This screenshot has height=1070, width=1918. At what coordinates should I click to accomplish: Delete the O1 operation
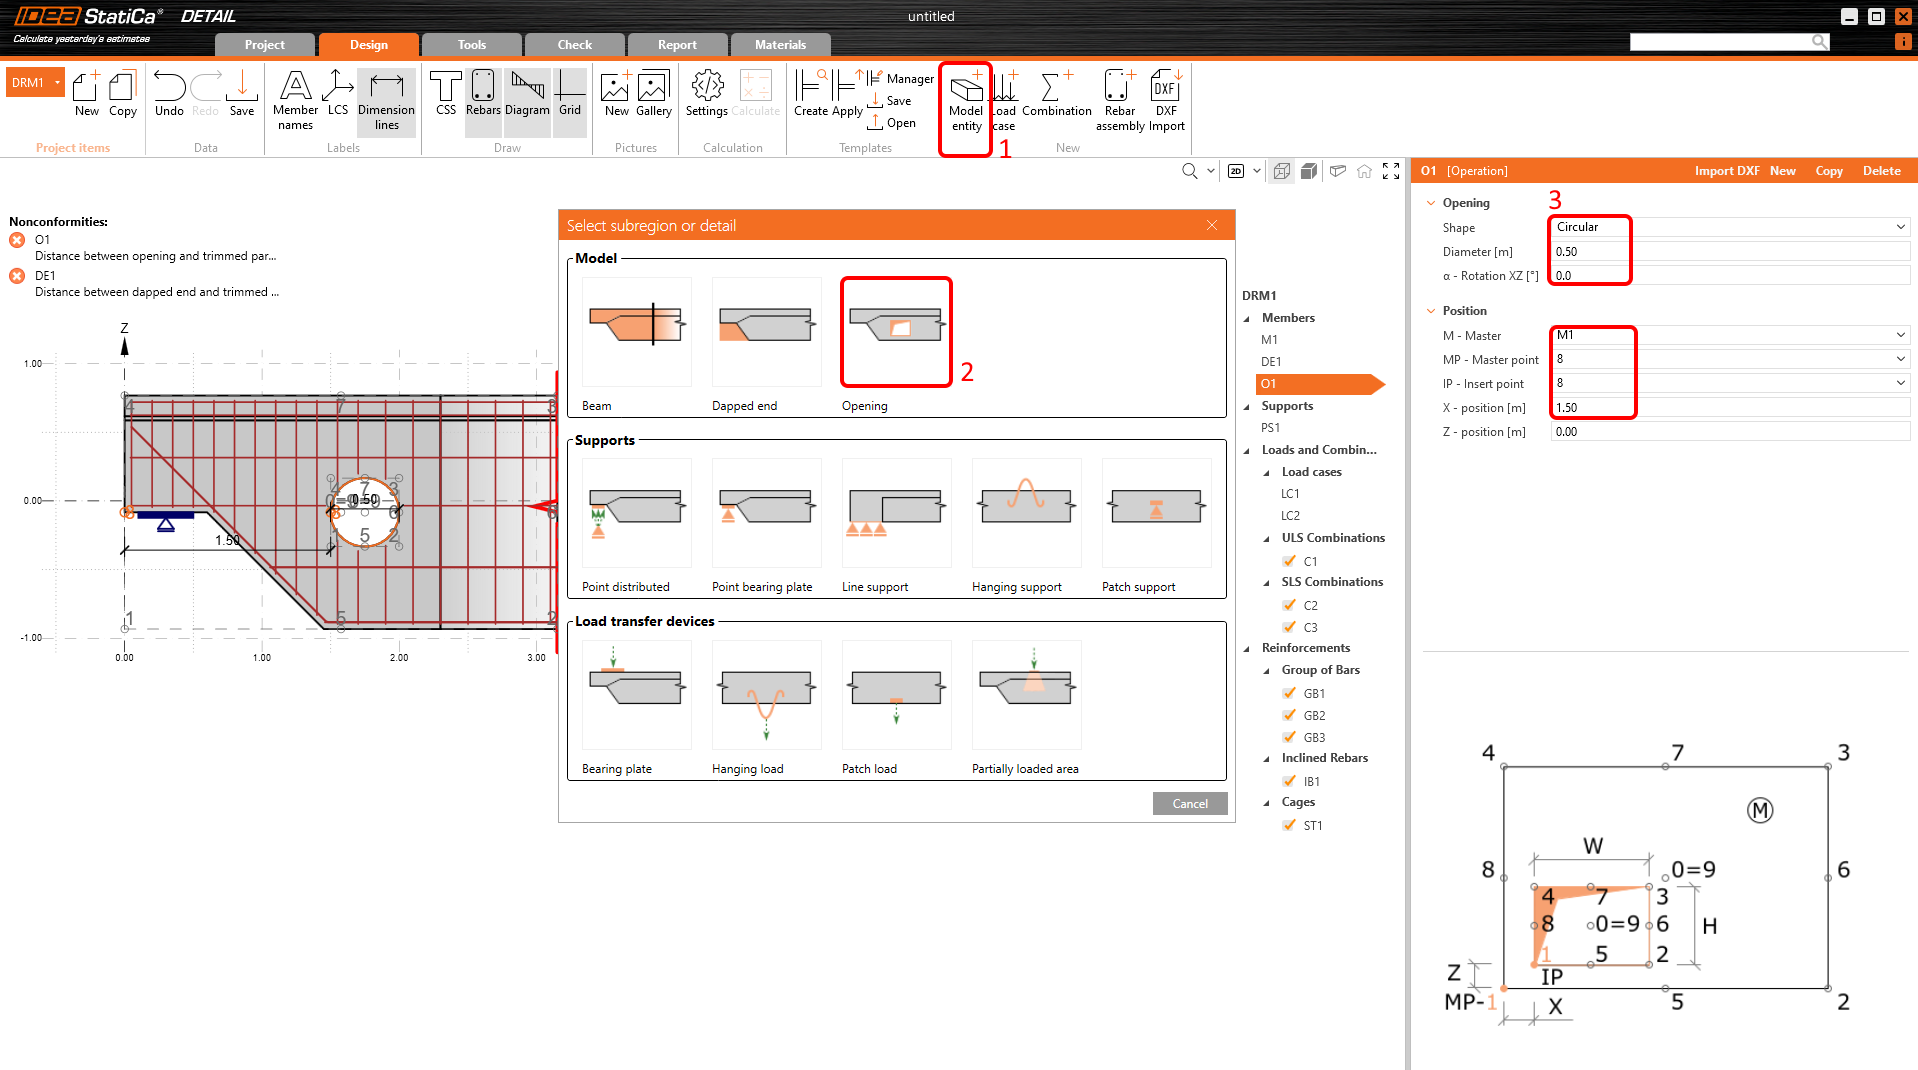(1880, 170)
